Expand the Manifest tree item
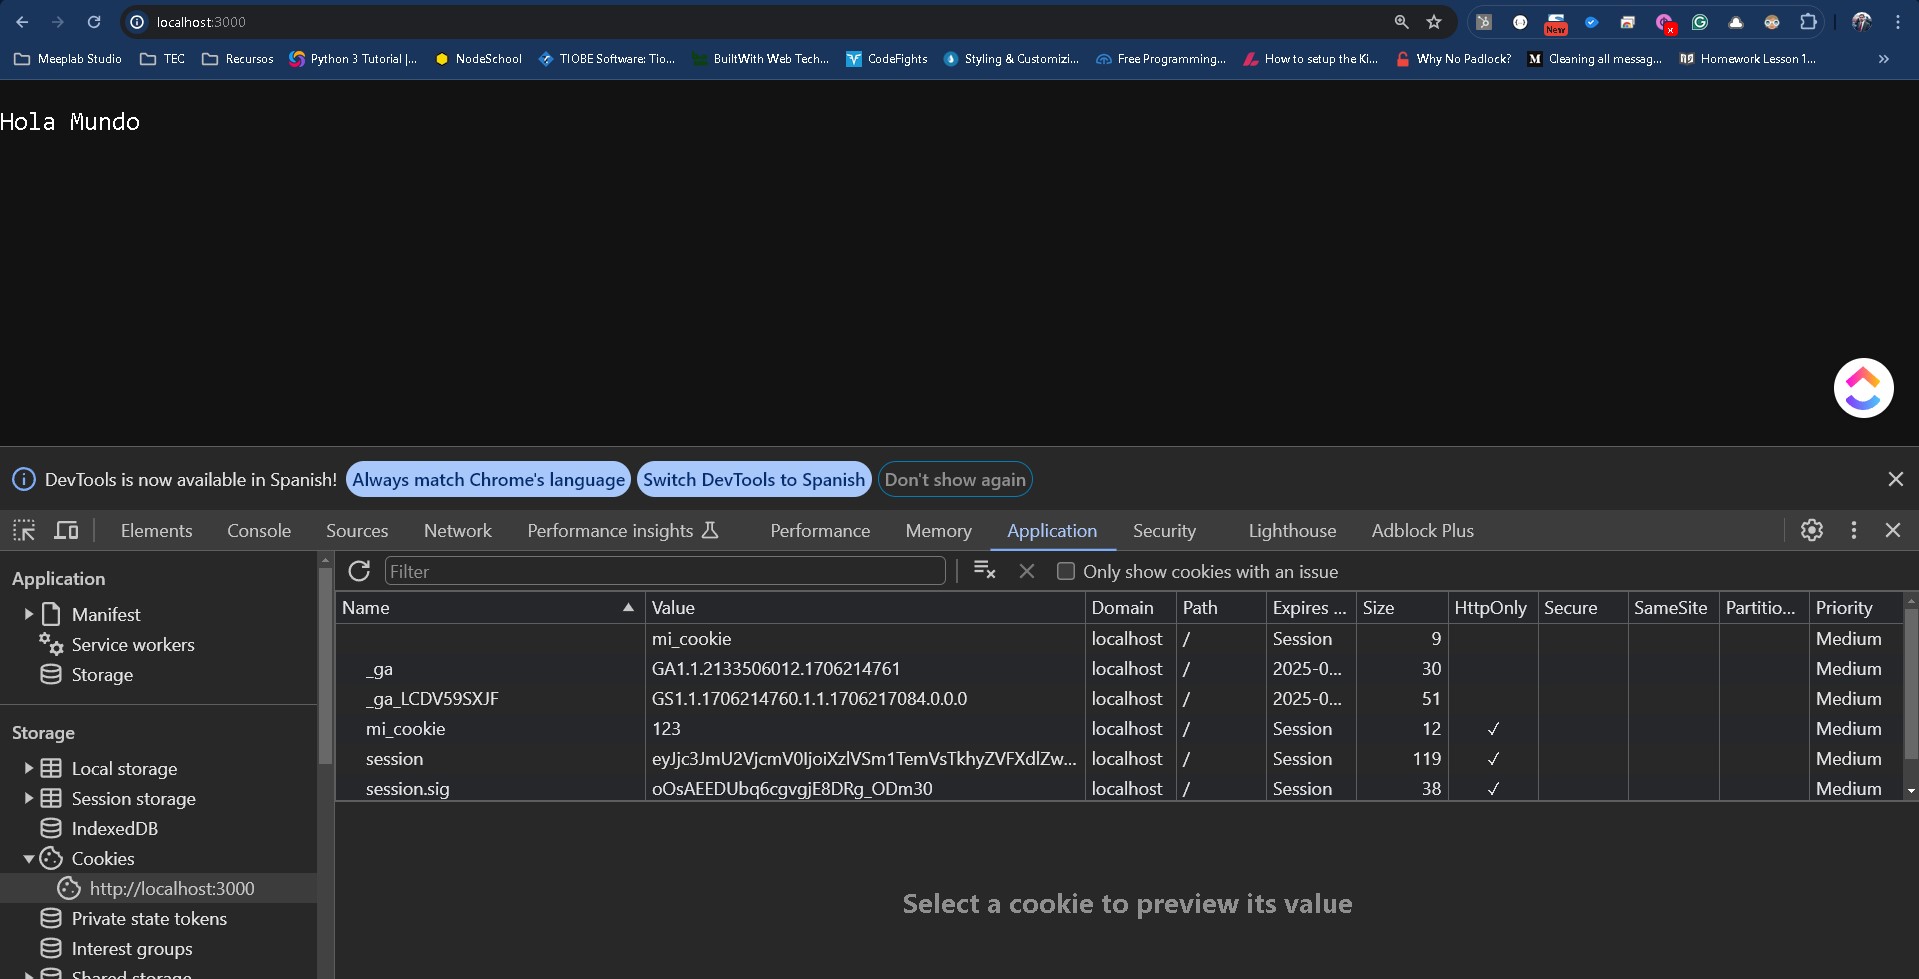 [x=28, y=614]
